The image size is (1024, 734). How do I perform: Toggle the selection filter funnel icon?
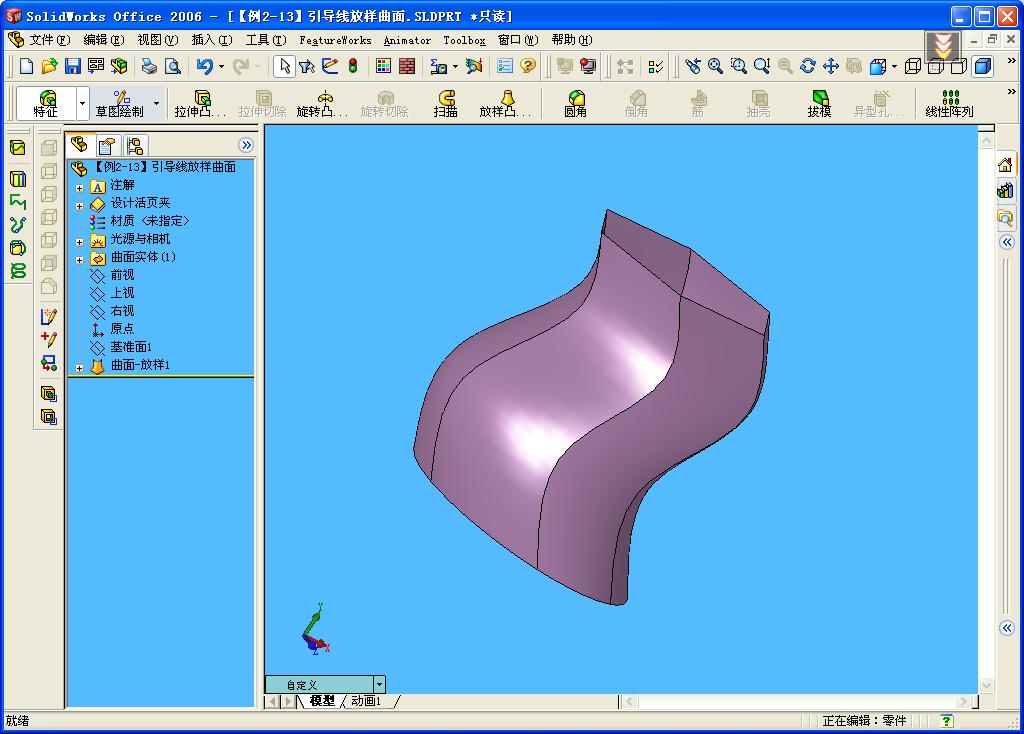[307, 66]
